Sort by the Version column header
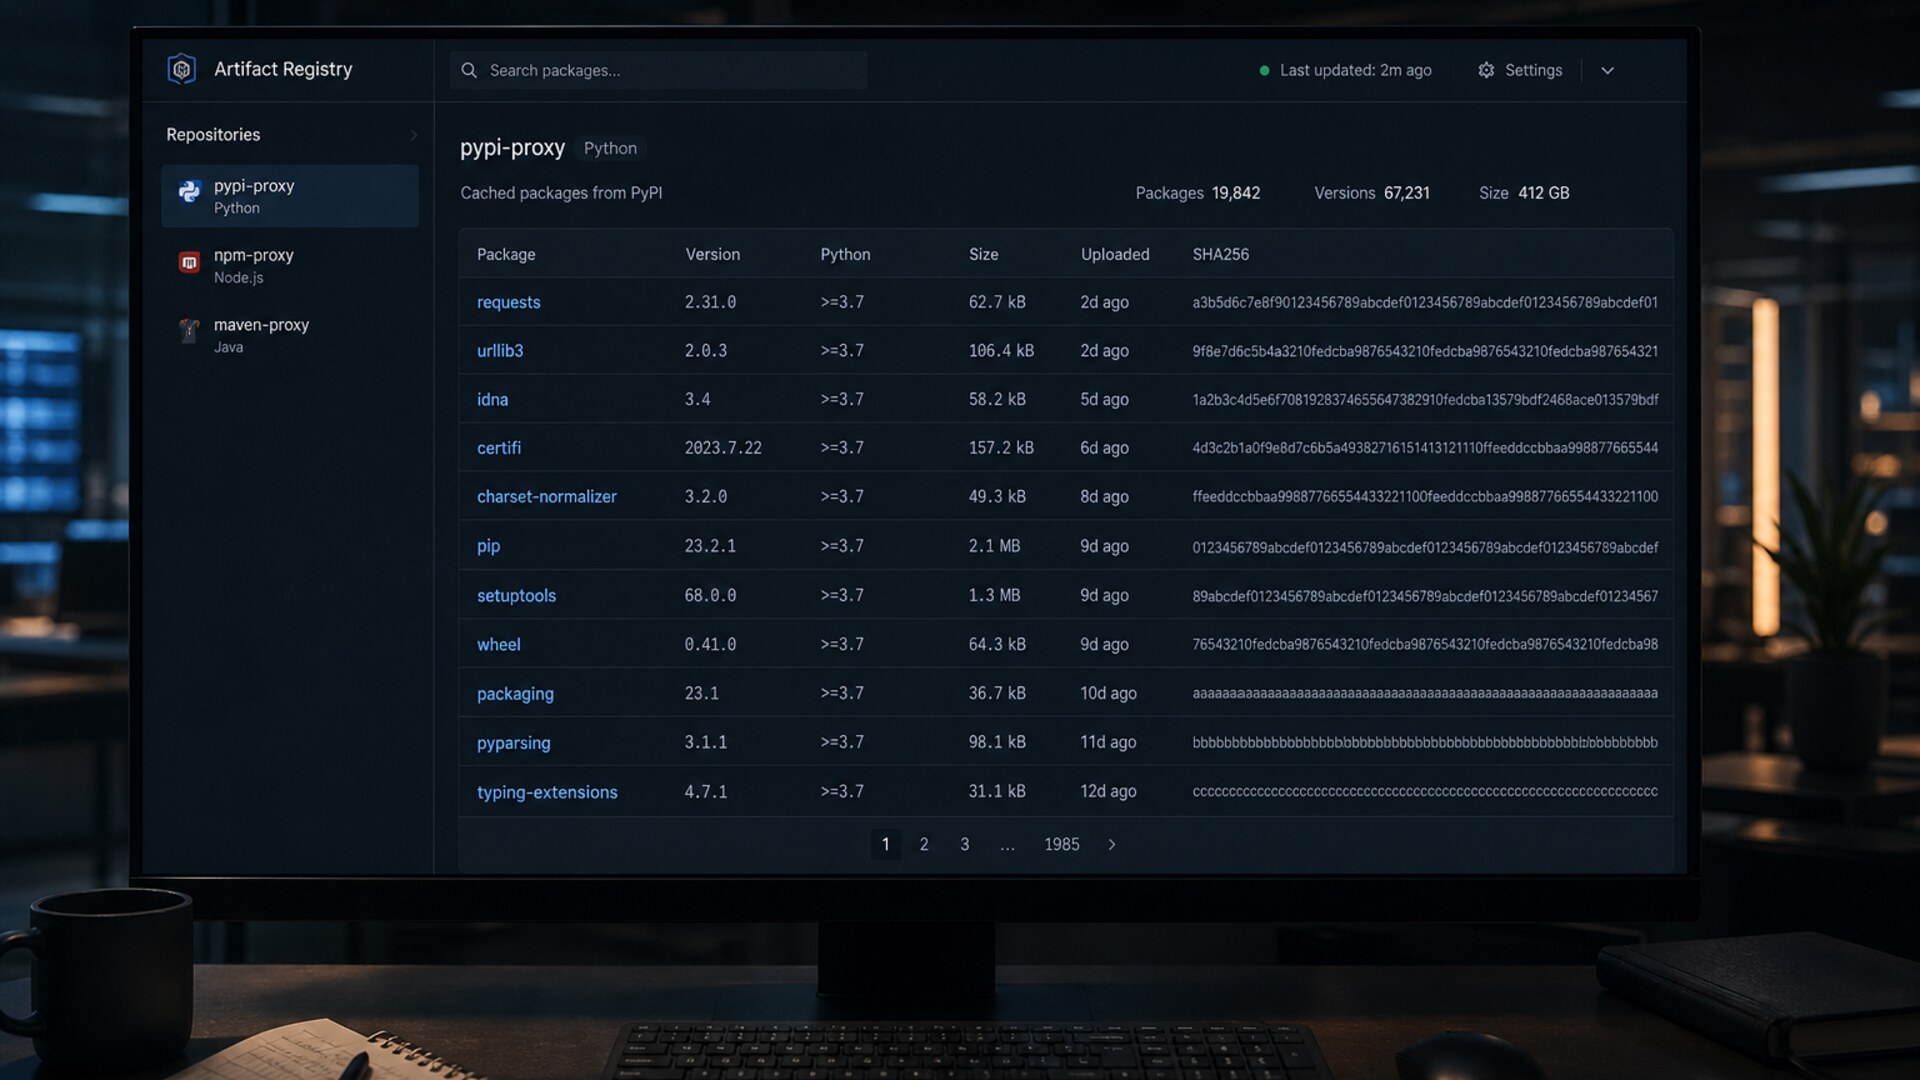The width and height of the screenshot is (1920, 1080). click(713, 254)
